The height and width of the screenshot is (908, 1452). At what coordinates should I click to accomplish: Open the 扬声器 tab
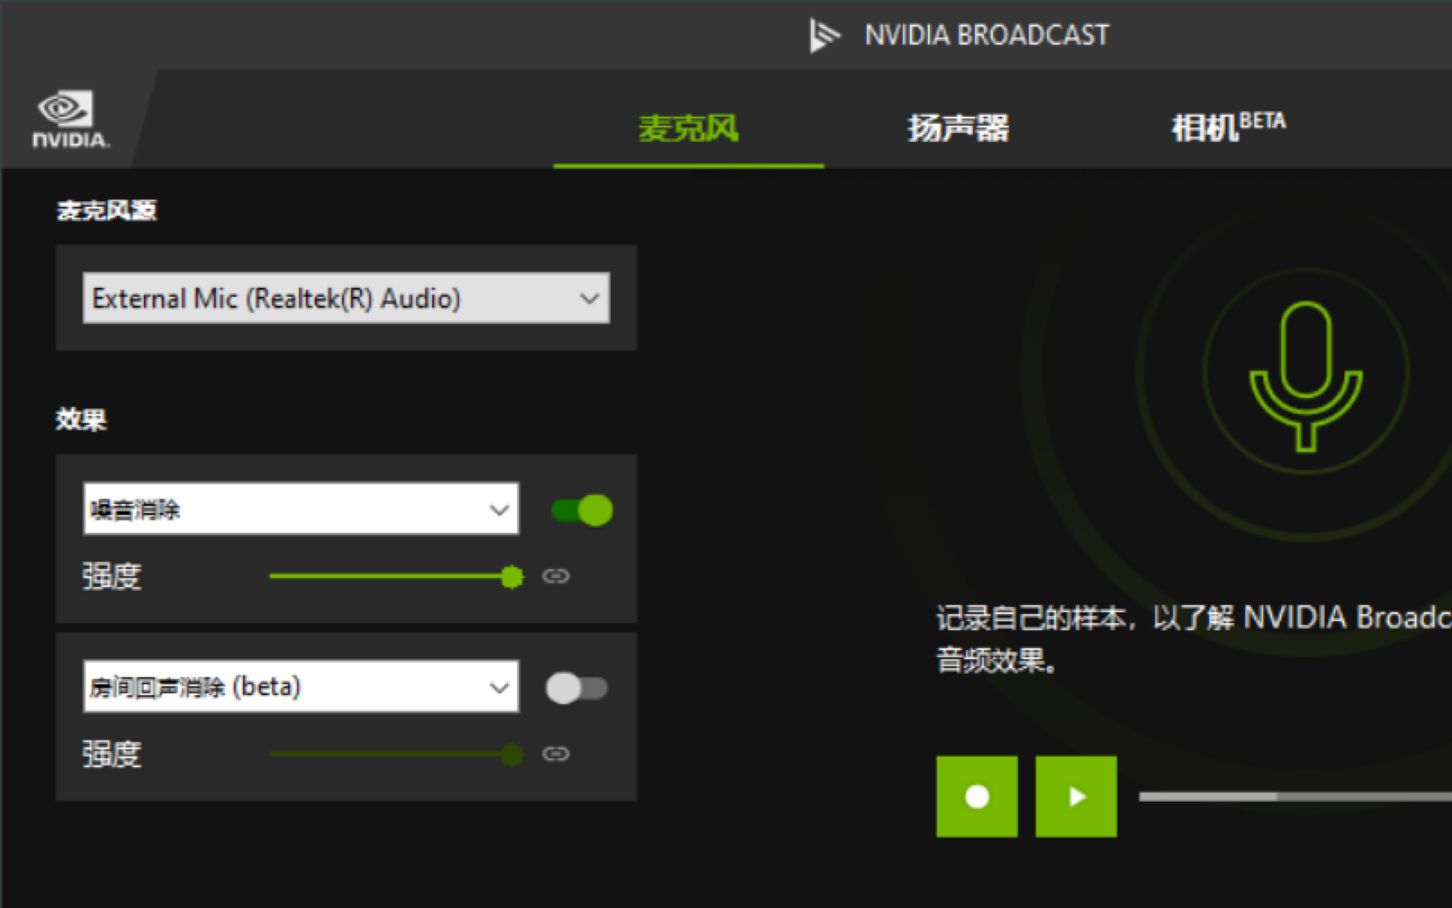click(958, 128)
